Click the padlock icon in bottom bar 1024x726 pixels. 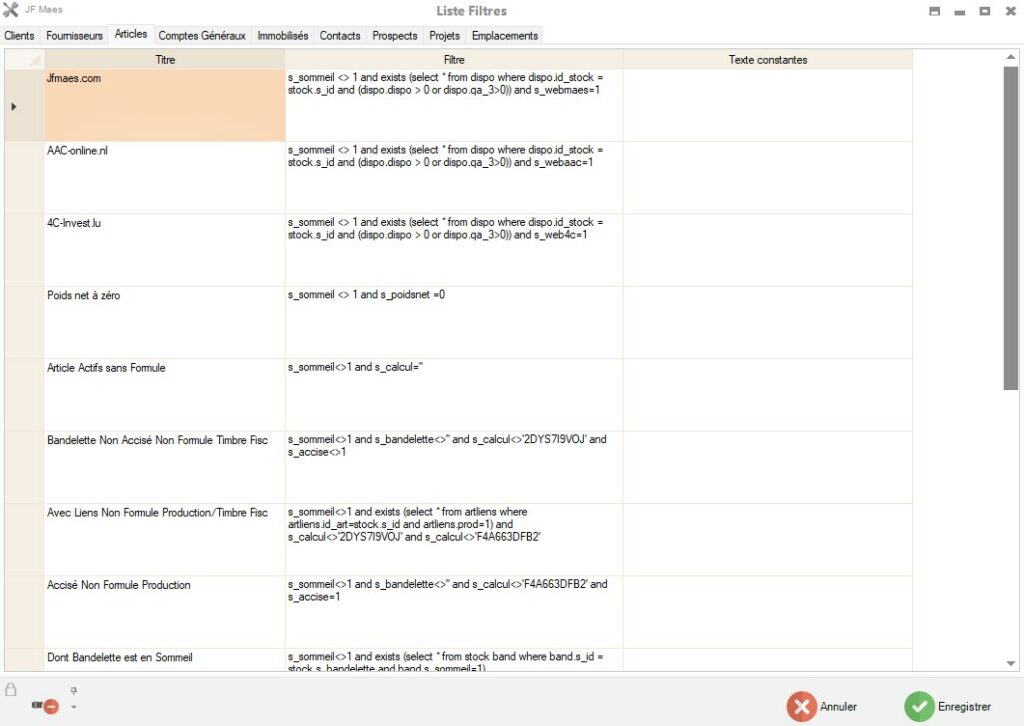11,689
